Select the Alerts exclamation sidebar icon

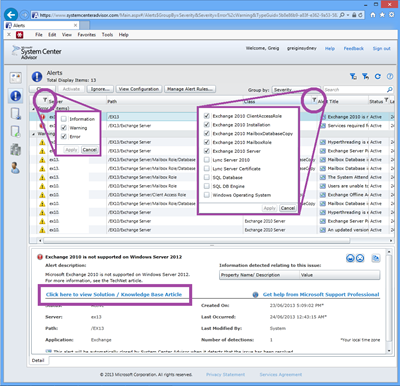pyautogui.click(x=16, y=96)
